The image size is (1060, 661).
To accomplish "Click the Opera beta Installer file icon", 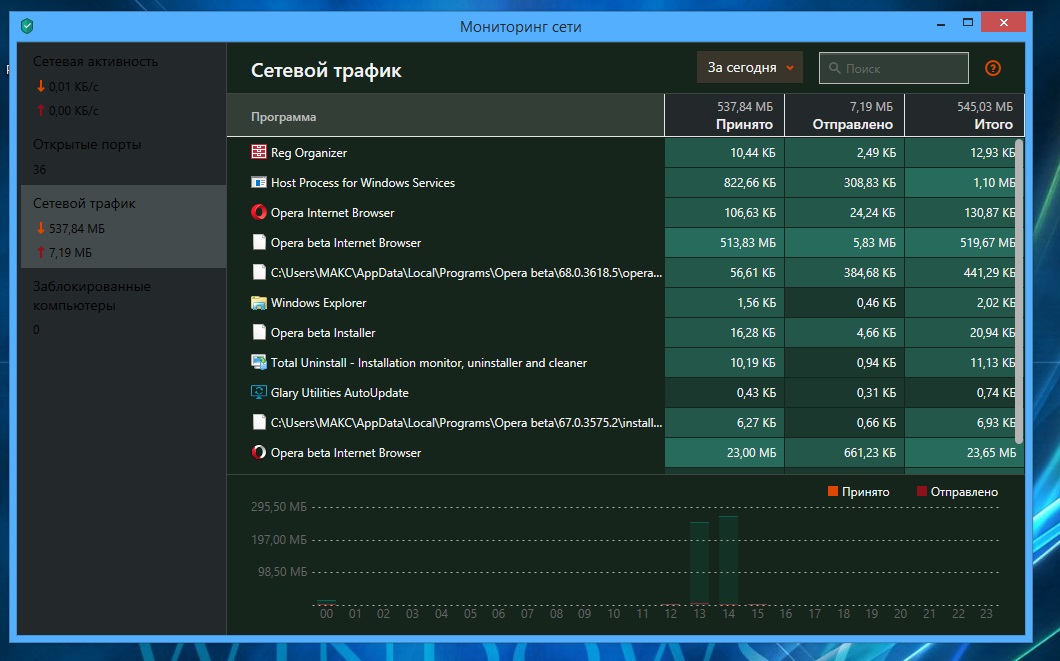I will [259, 333].
